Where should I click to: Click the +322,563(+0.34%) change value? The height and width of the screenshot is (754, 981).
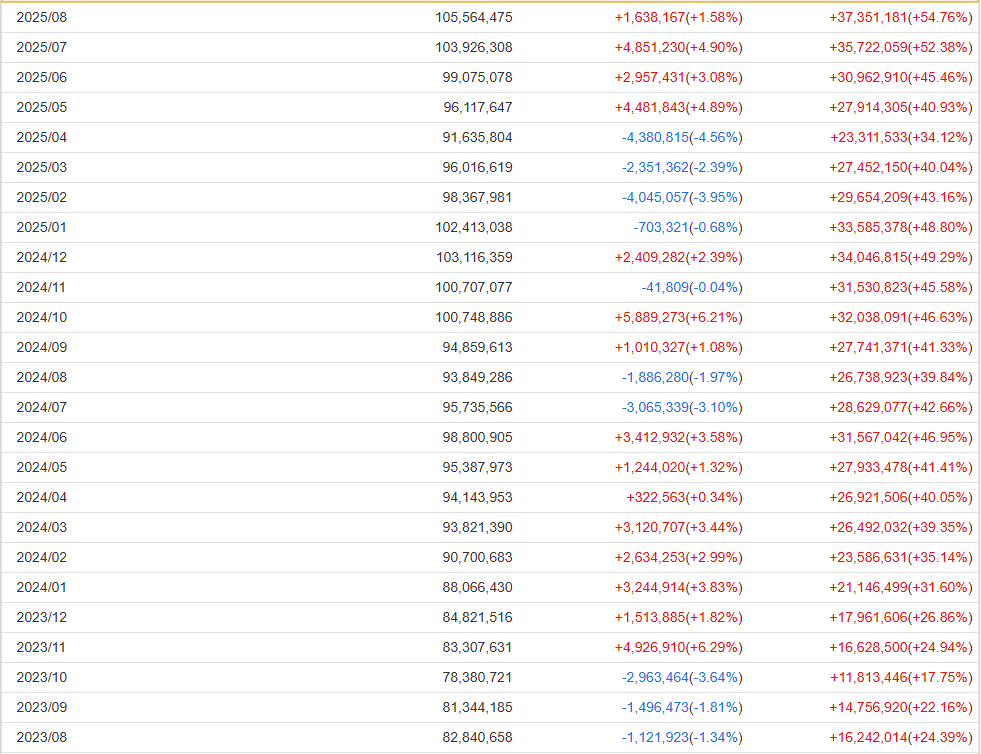(684, 498)
